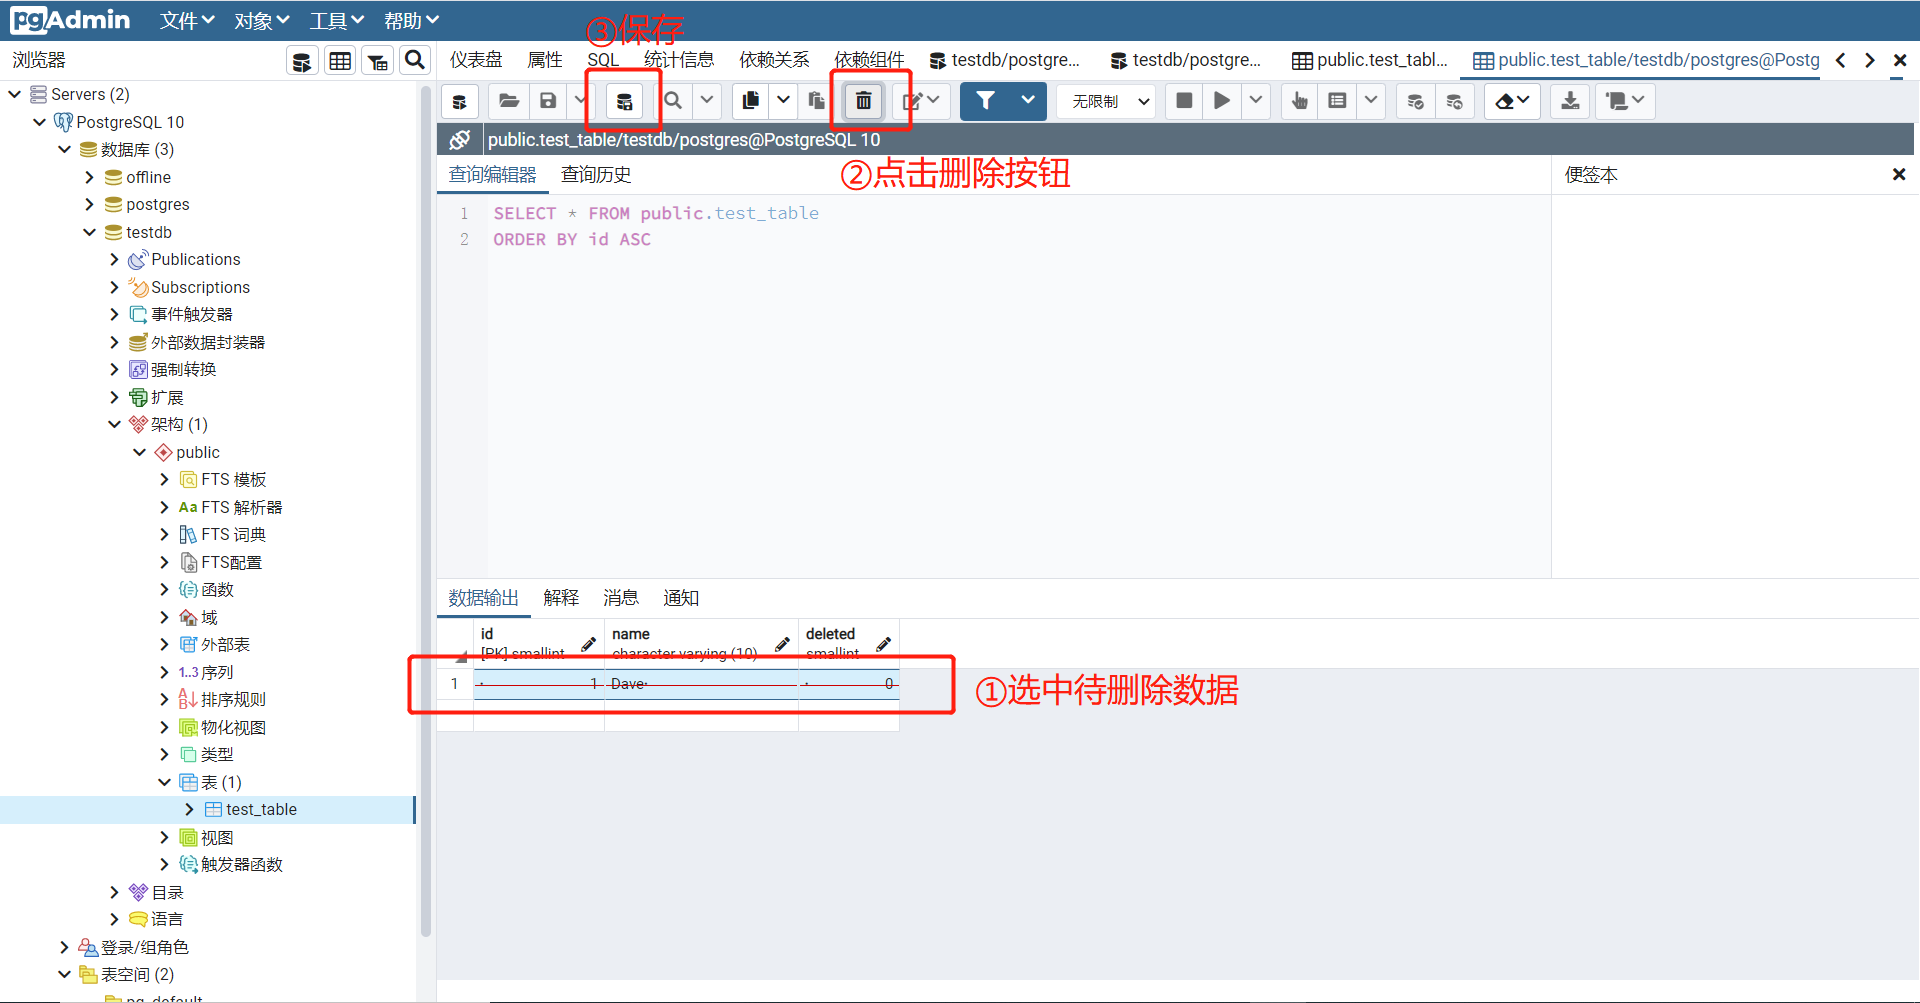Image resolution: width=1920 pixels, height=1003 pixels.
Task: Execute the query with the play icon
Action: 1220,100
